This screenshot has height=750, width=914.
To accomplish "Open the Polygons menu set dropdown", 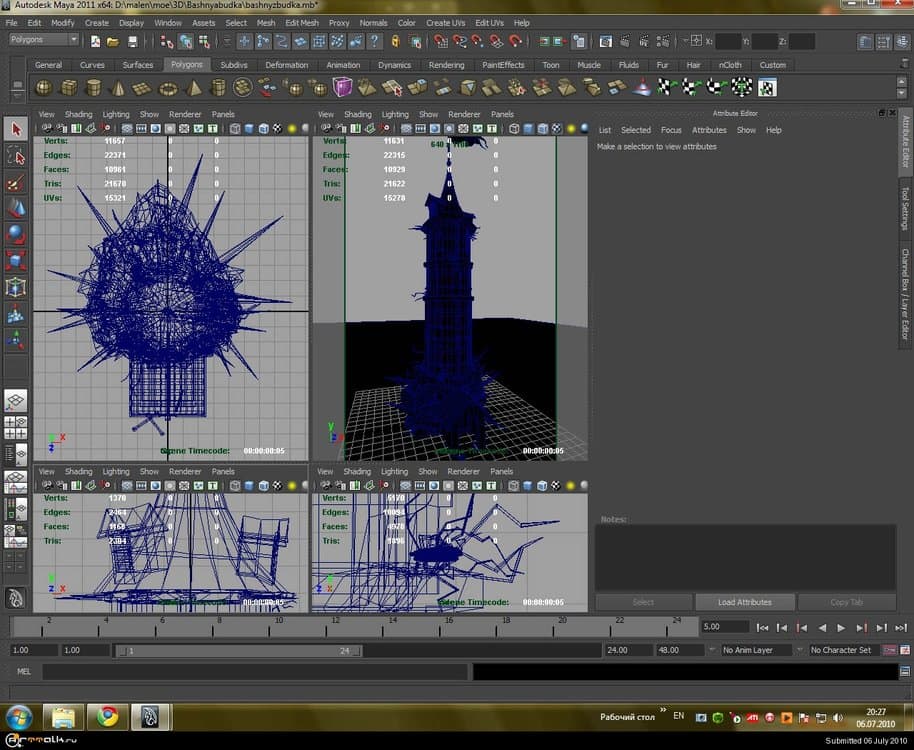I will click(x=42, y=40).
